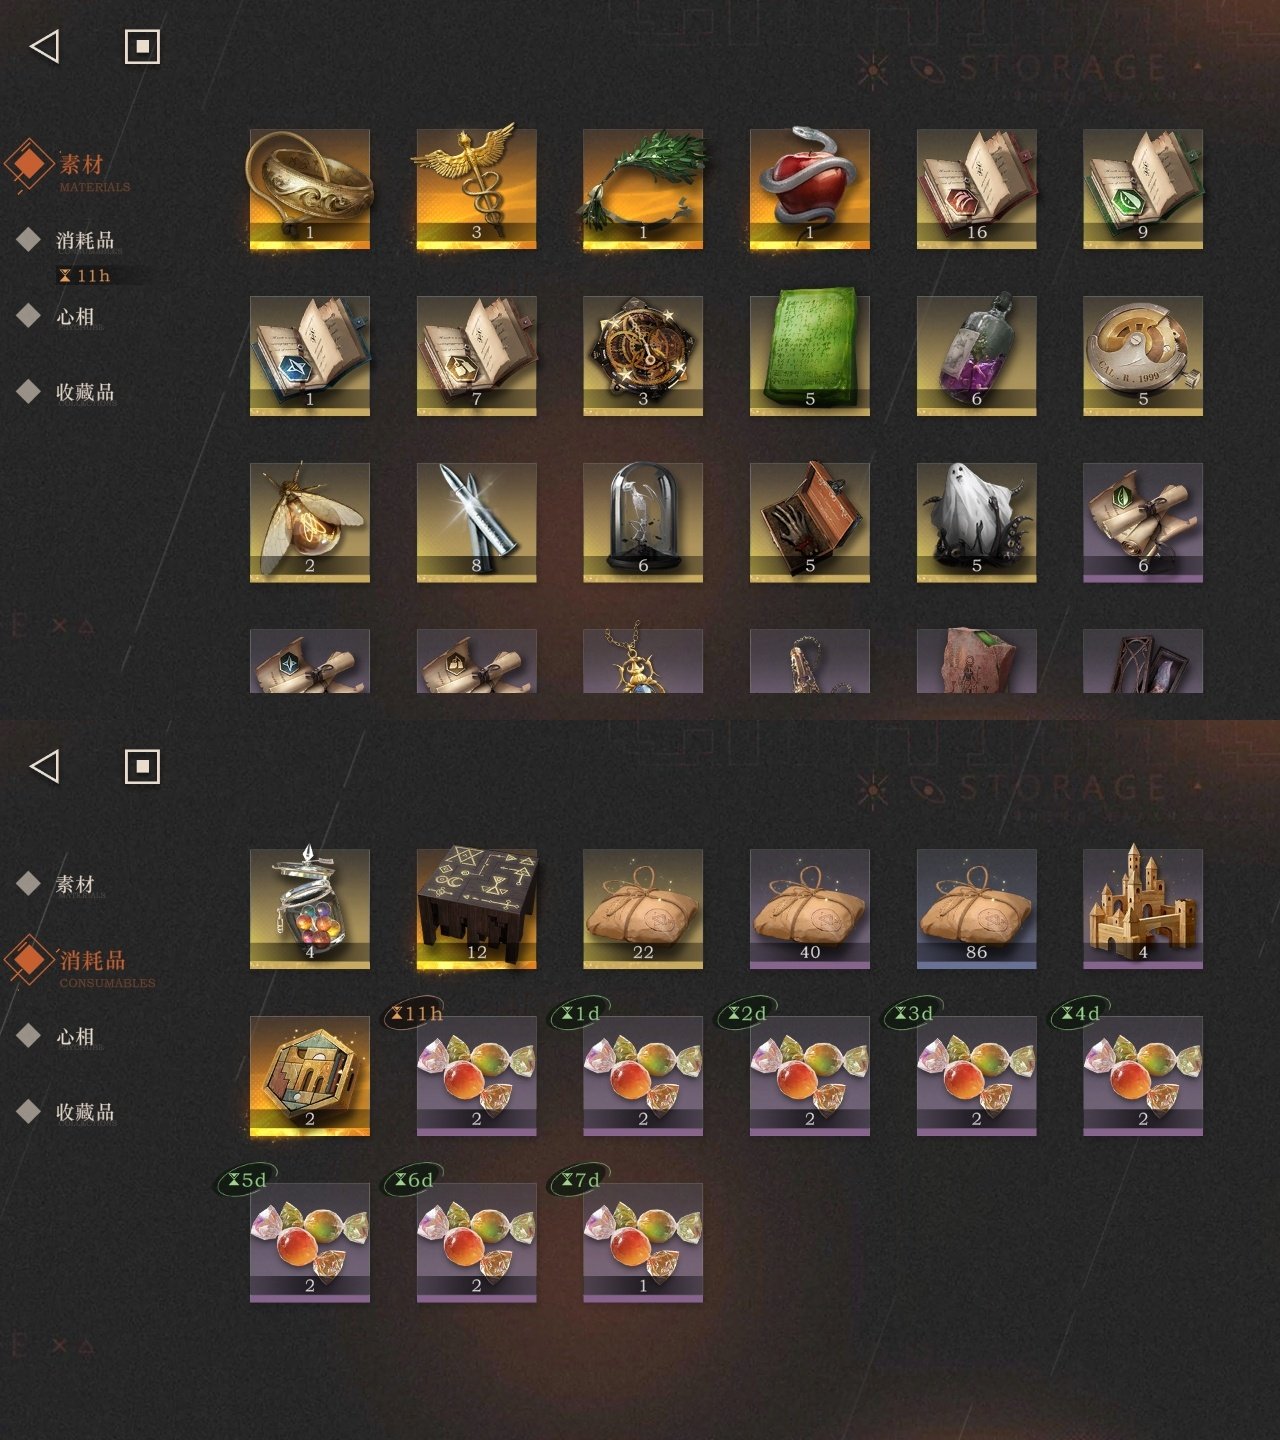Click the square home button in lower panel
The height and width of the screenshot is (1440, 1280).
click(142, 767)
